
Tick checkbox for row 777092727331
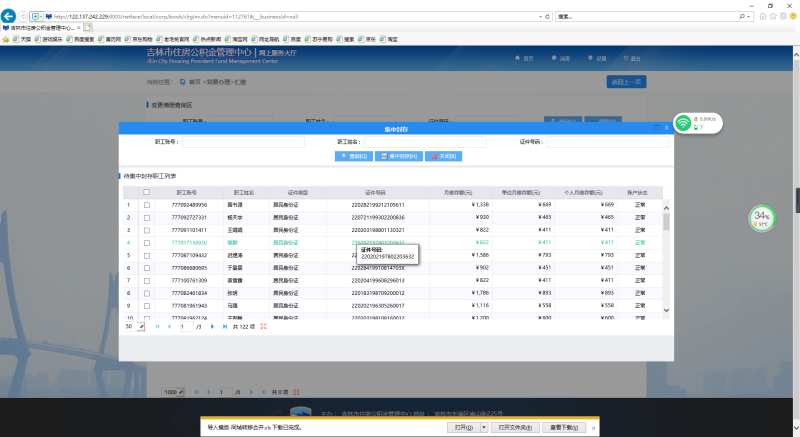[x=147, y=218]
